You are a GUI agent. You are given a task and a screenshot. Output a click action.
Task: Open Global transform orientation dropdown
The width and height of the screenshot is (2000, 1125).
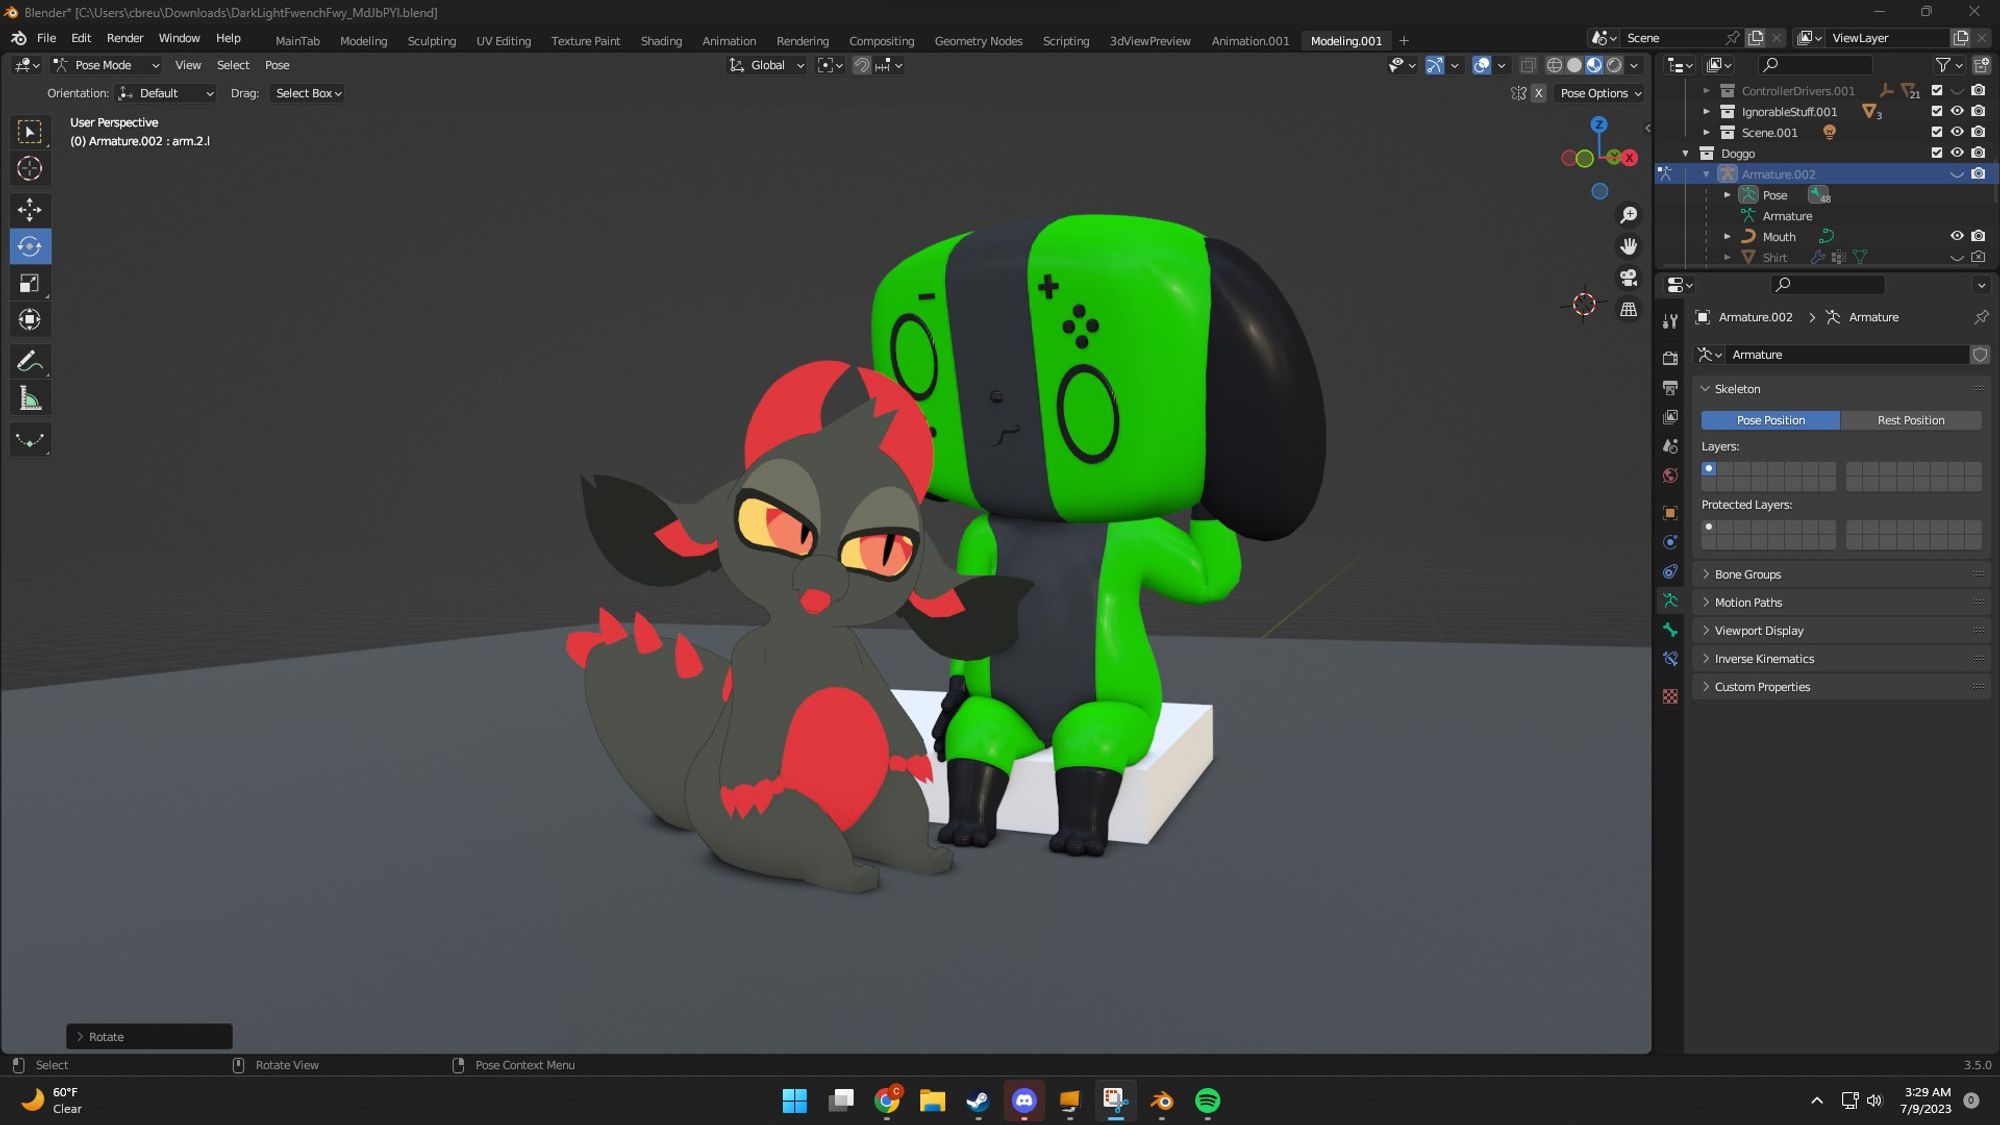pyautogui.click(x=766, y=65)
